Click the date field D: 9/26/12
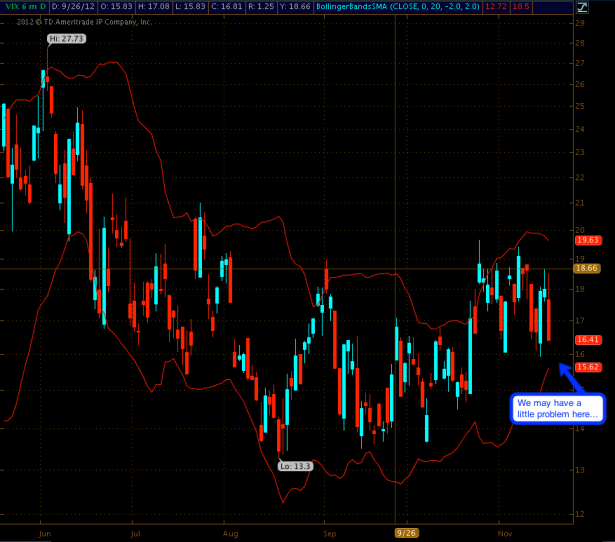Viewport: 615px width, 542px height. [67, 6]
